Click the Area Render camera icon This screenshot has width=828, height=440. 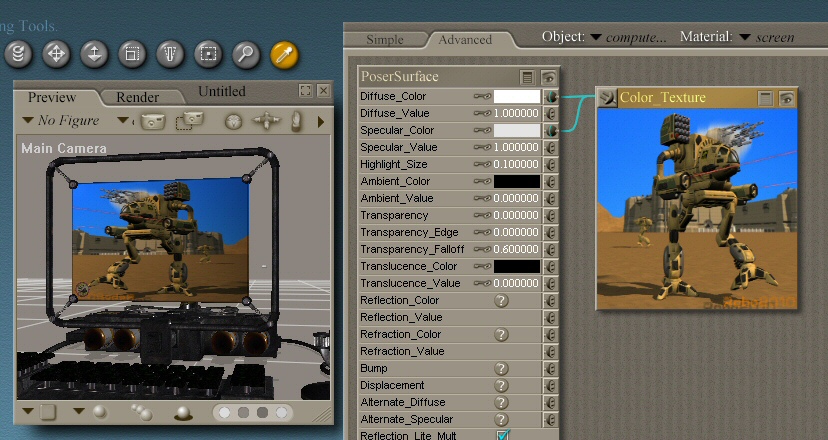pyautogui.click(x=190, y=120)
